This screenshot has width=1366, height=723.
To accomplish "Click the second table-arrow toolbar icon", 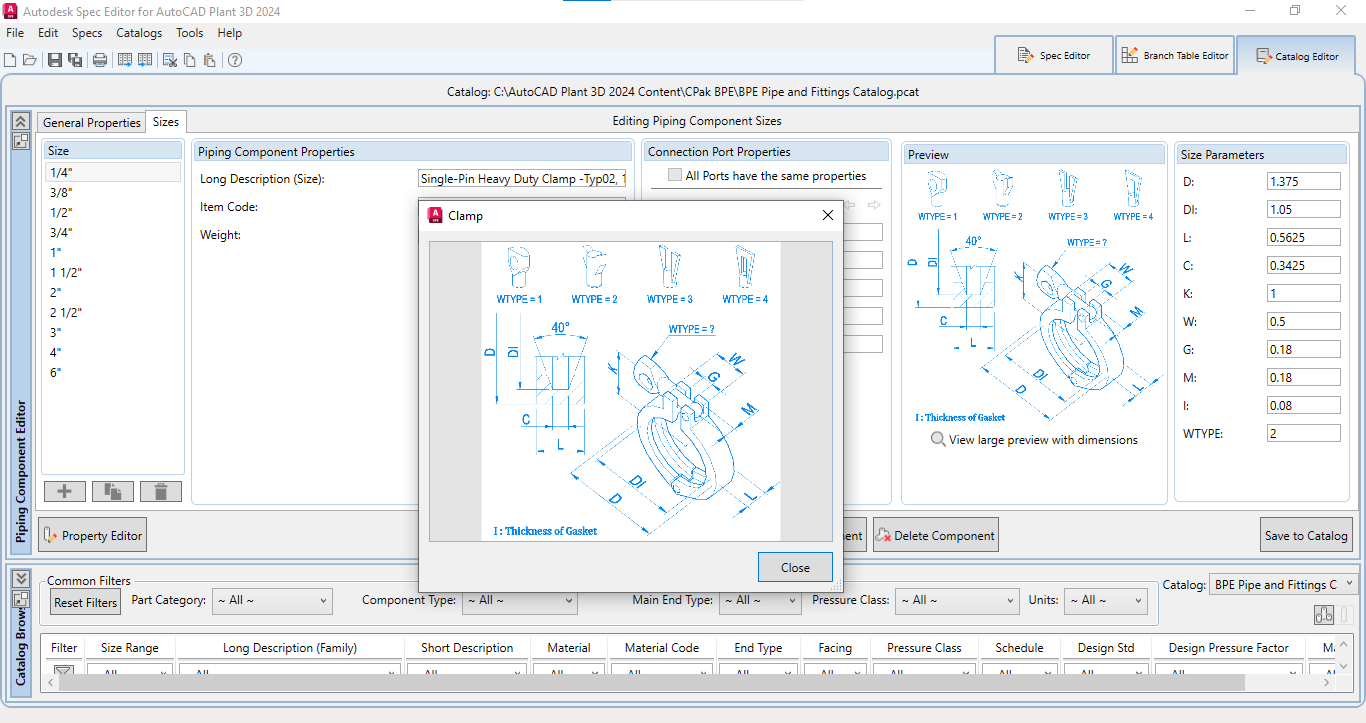I will [x=145, y=60].
